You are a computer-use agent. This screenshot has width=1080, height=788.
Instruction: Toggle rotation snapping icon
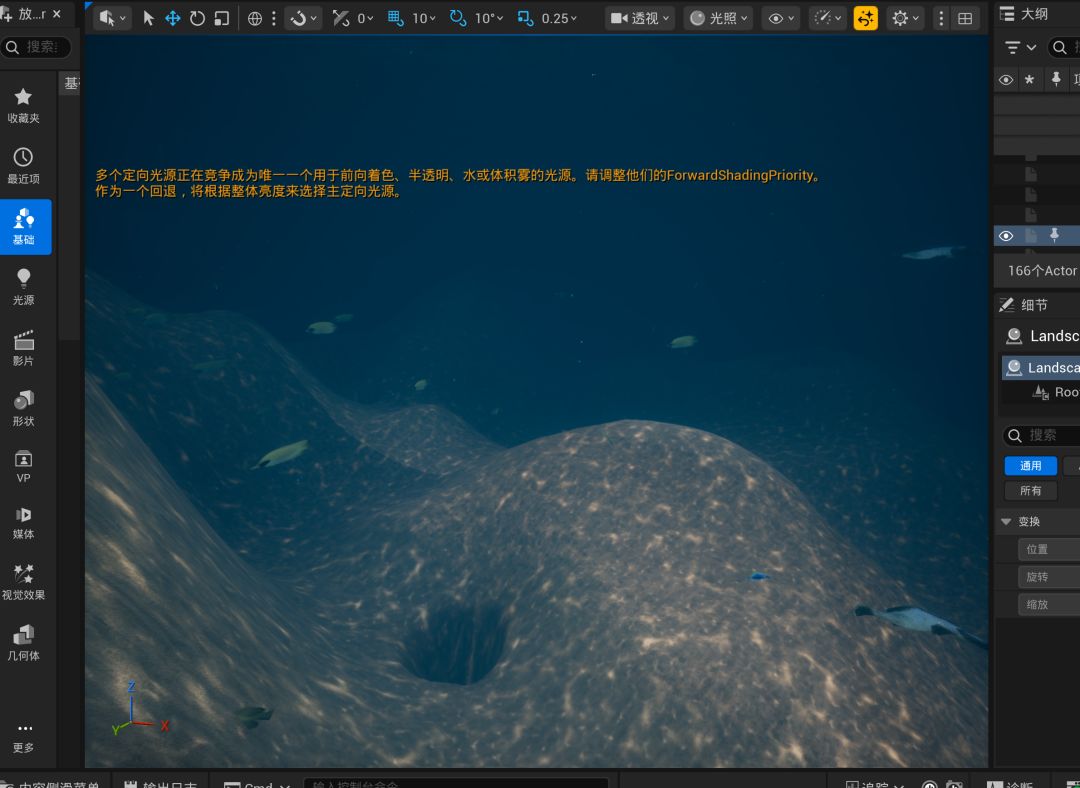457,19
